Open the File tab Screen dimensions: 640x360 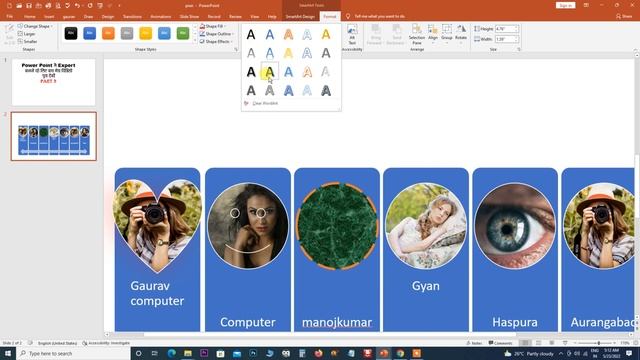pos(9,16)
